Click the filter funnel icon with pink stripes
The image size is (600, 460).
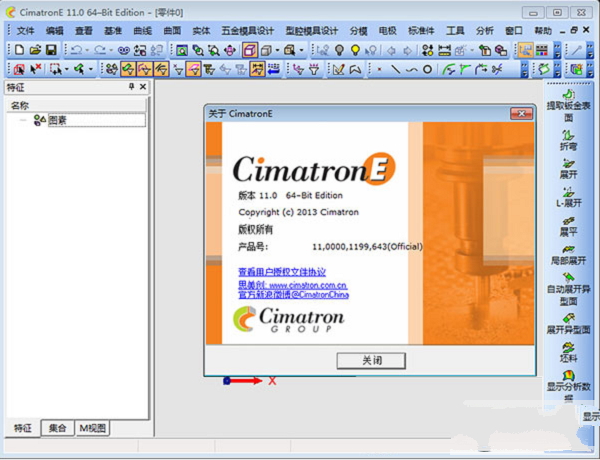coord(314,69)
